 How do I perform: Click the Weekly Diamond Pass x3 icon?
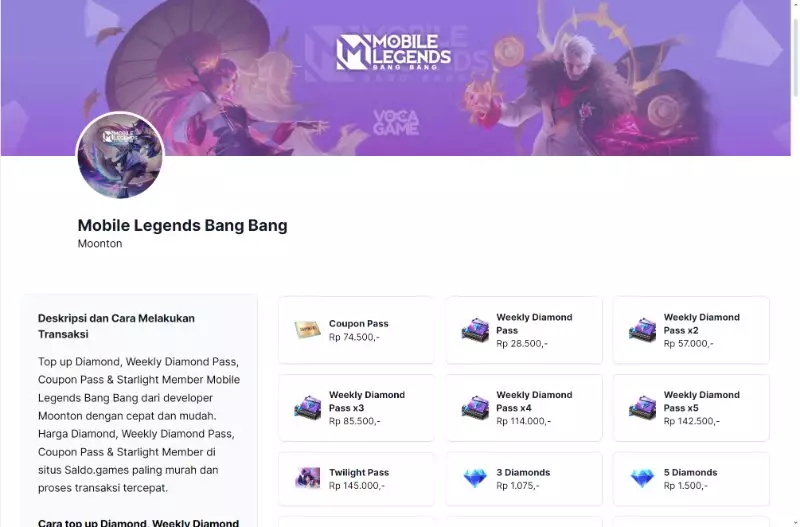(x=307, y=408)
